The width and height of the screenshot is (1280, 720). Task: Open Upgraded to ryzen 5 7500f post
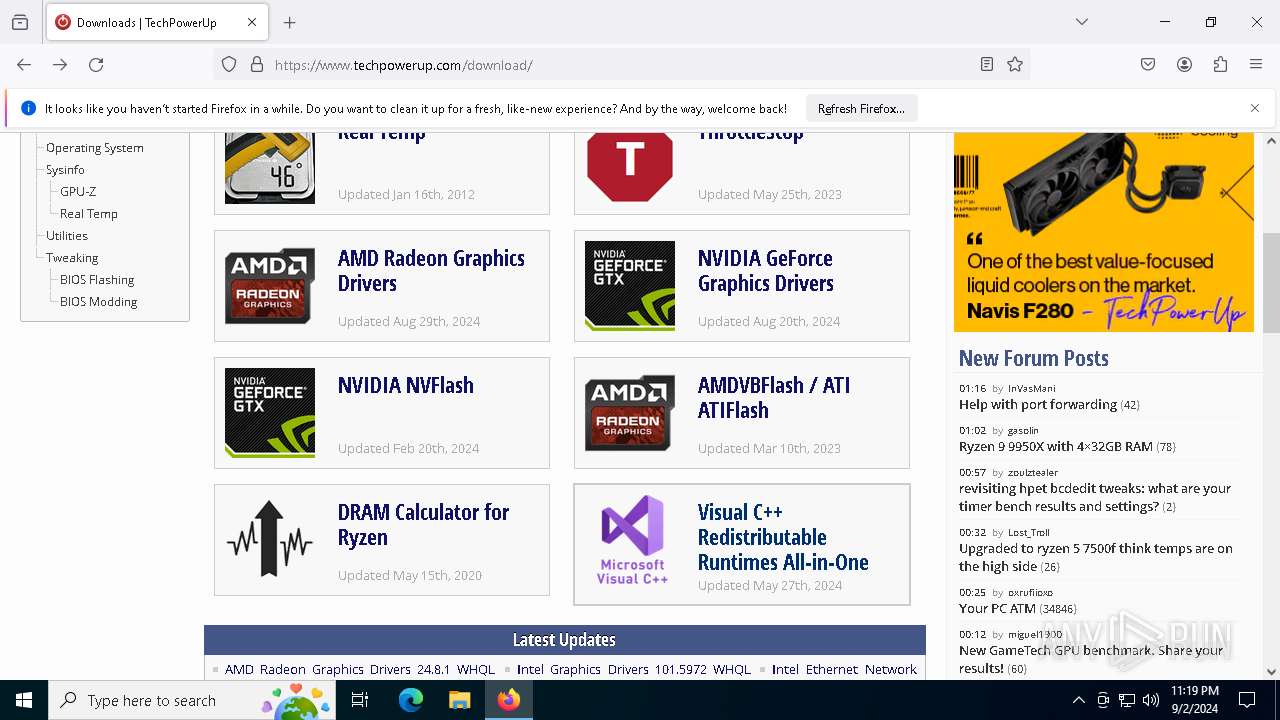(1096, 557)
